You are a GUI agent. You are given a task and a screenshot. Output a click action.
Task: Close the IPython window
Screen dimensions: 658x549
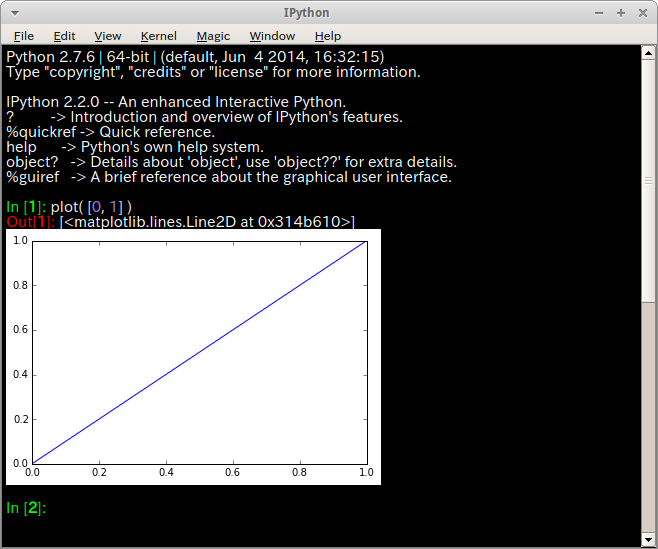pos(642,13)
